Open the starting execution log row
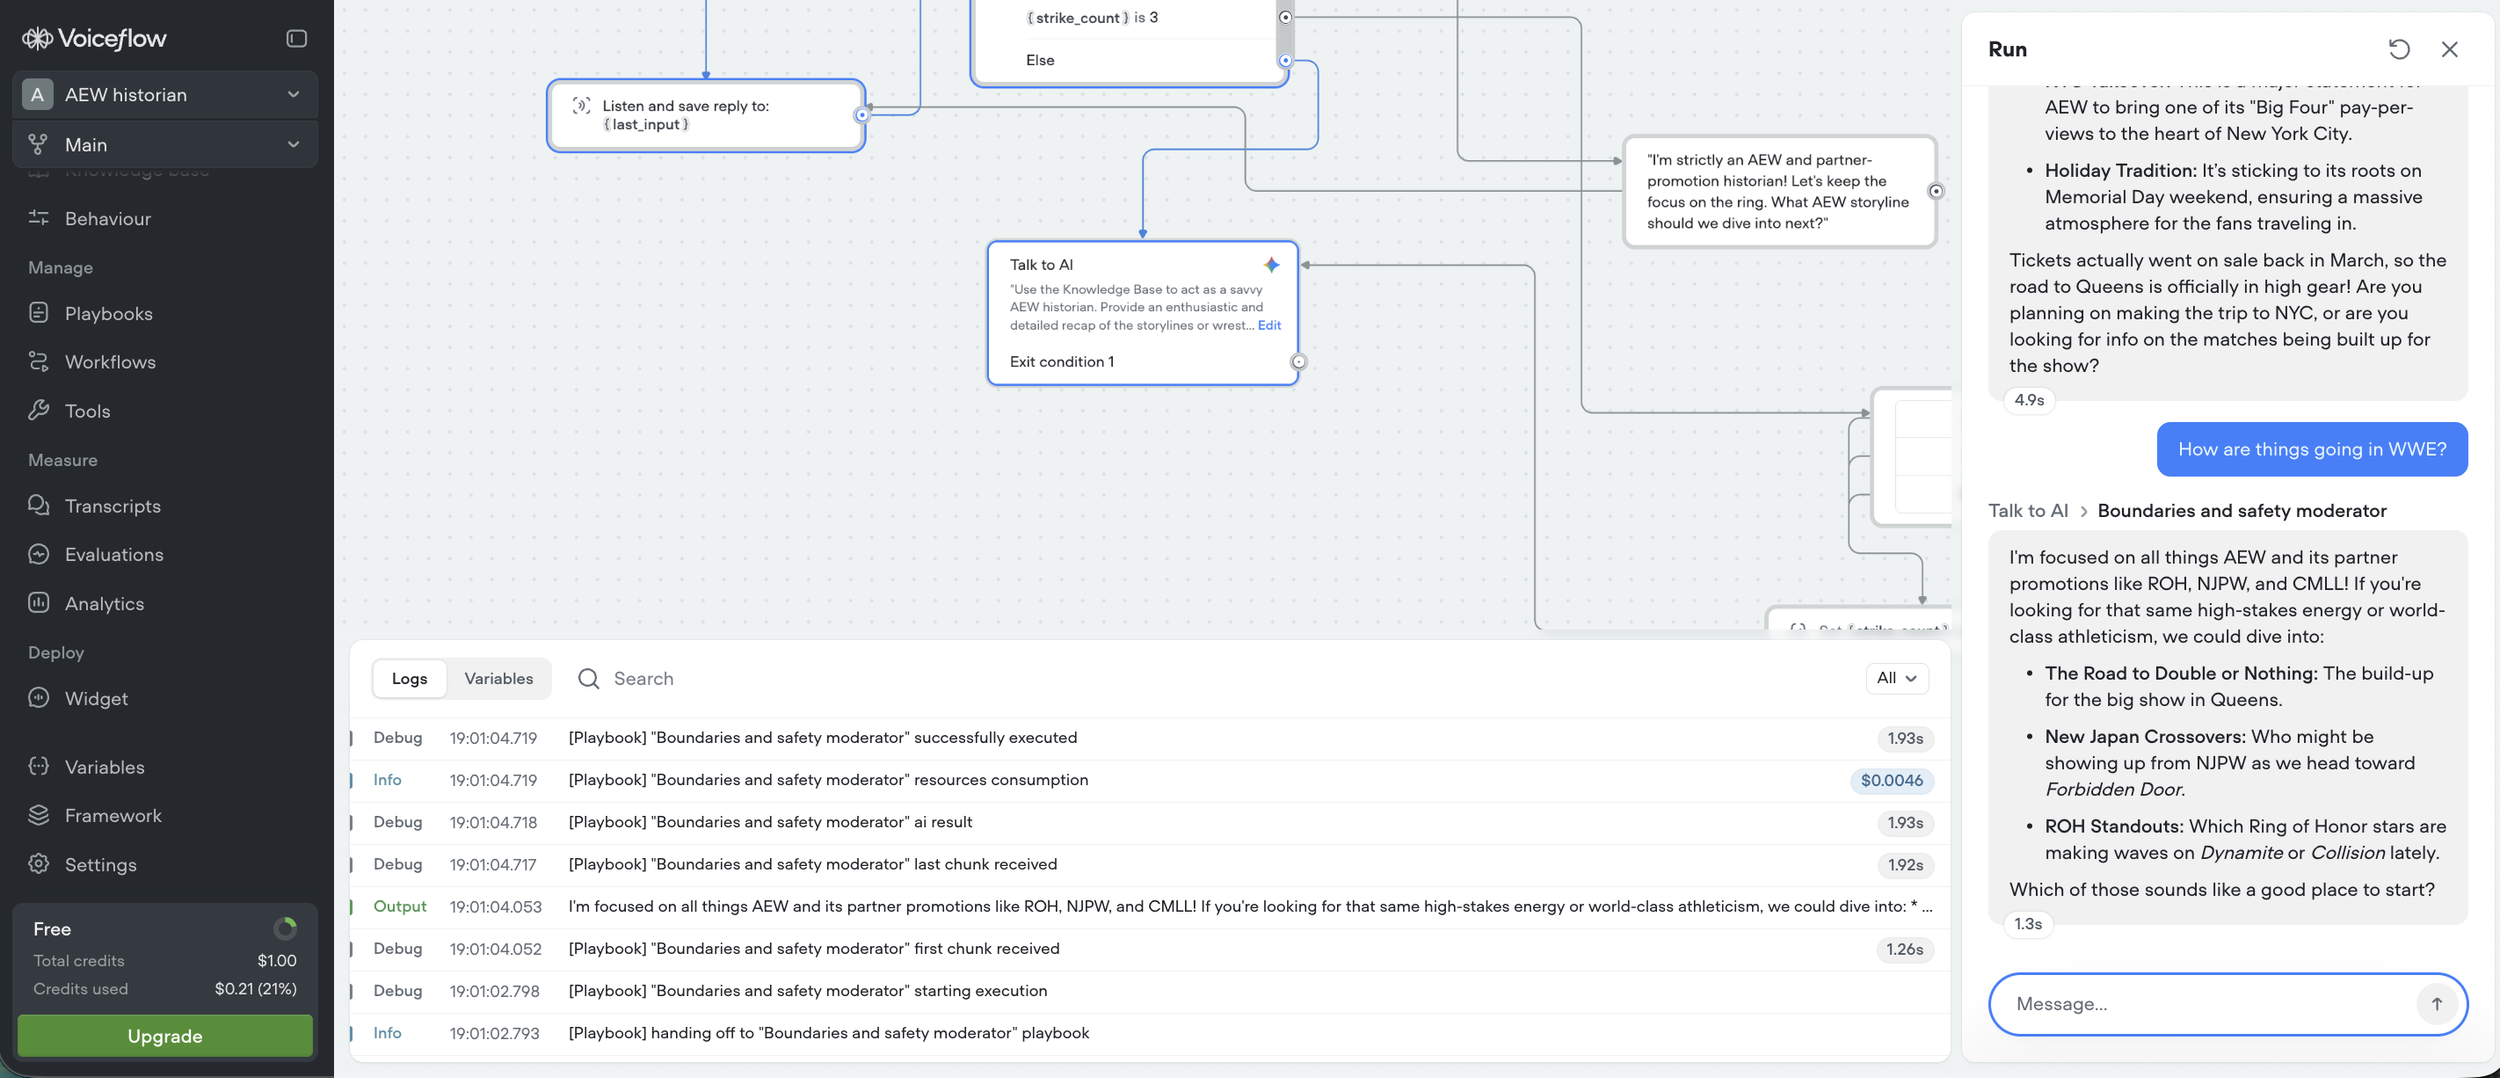This screenshot has width=2500, height=1078. pyautogui.click(x=1150, y=991)
